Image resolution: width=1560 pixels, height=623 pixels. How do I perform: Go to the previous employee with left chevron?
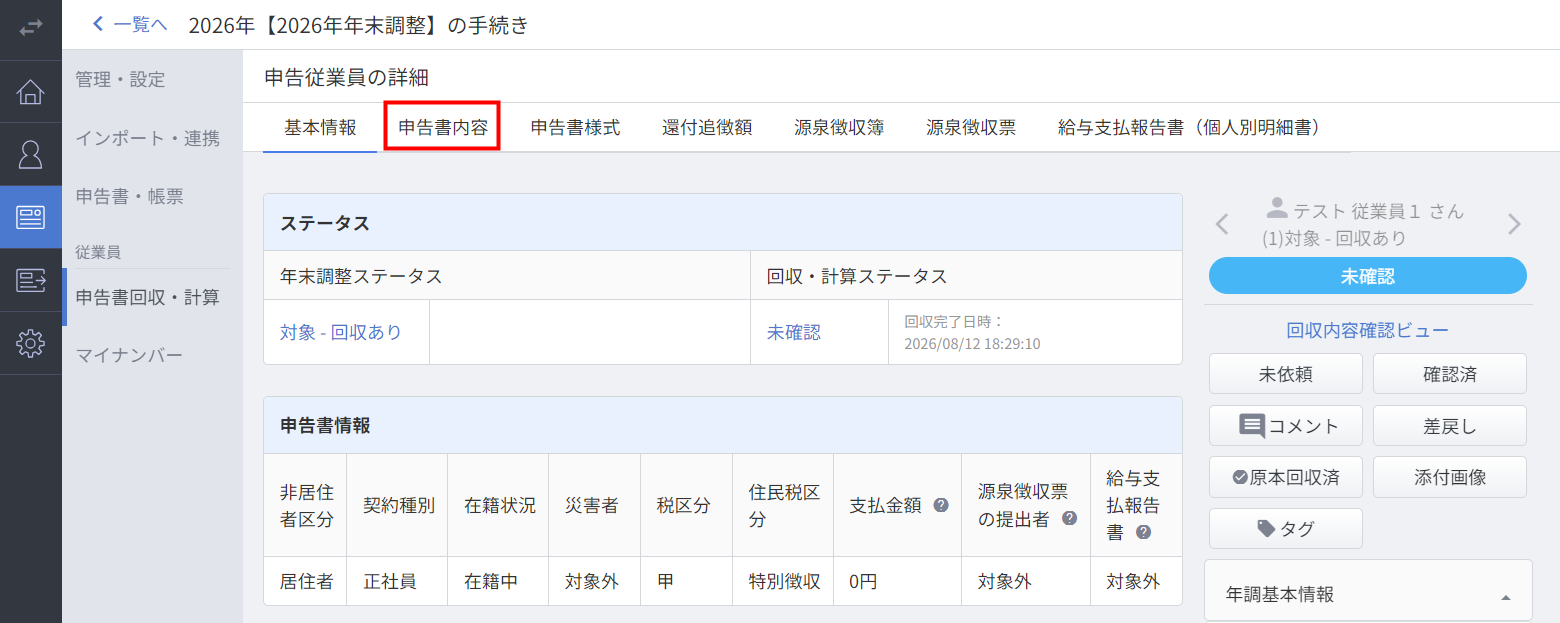1222,224
